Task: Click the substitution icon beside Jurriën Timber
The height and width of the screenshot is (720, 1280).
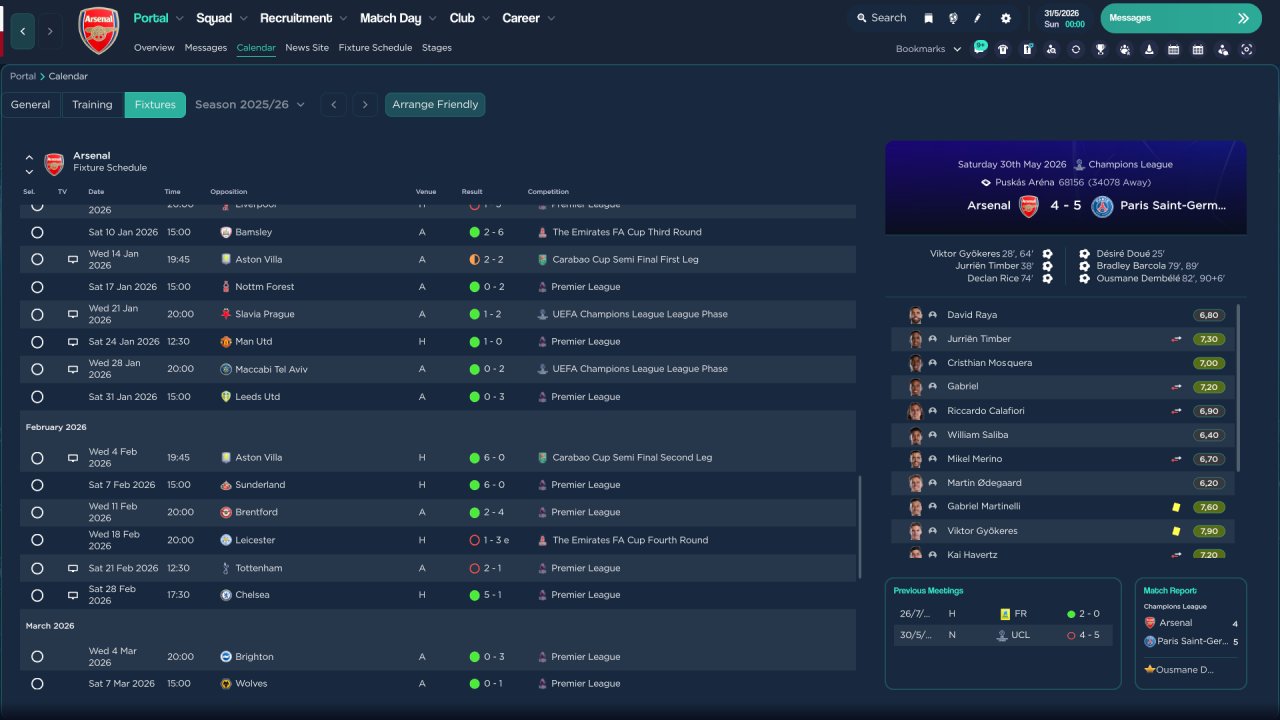Action: [x=1177, y=339]
